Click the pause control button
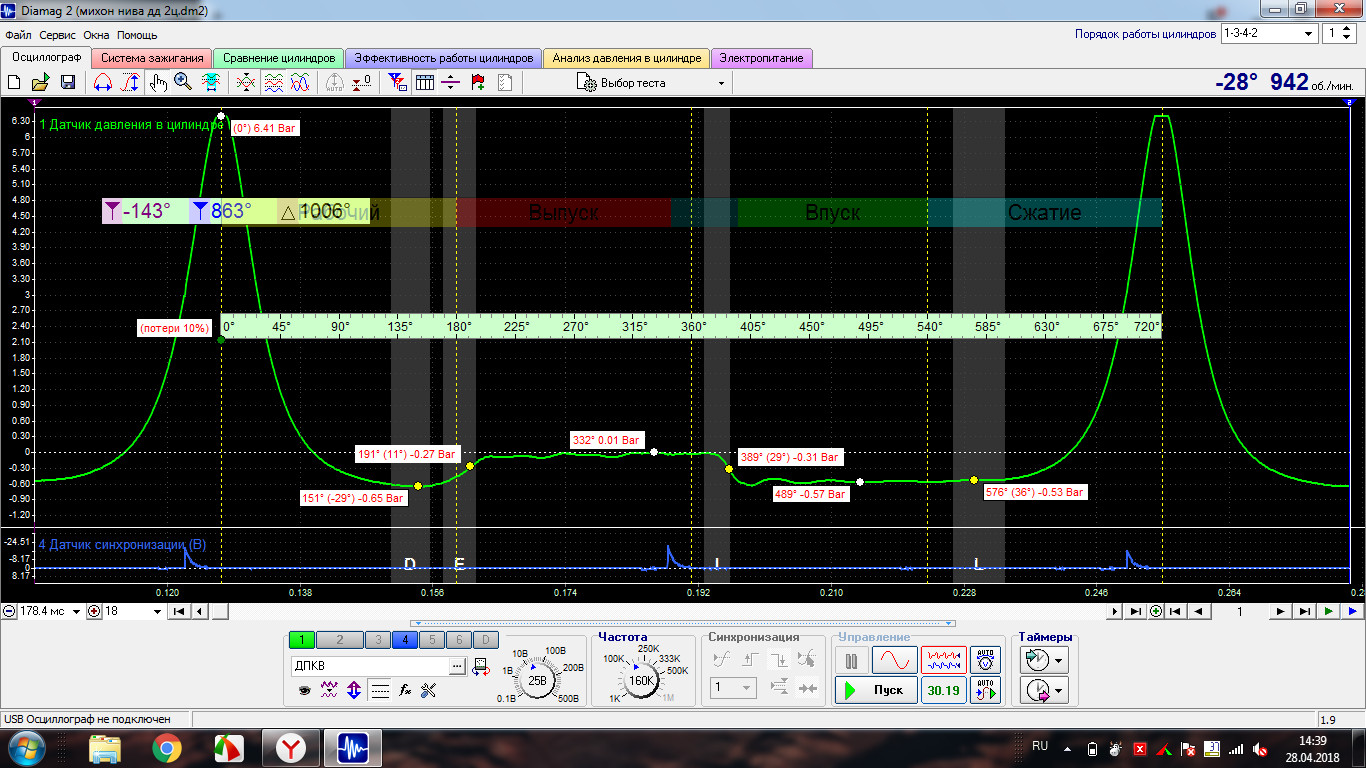 pyautogui.click(x=851, y=660)
